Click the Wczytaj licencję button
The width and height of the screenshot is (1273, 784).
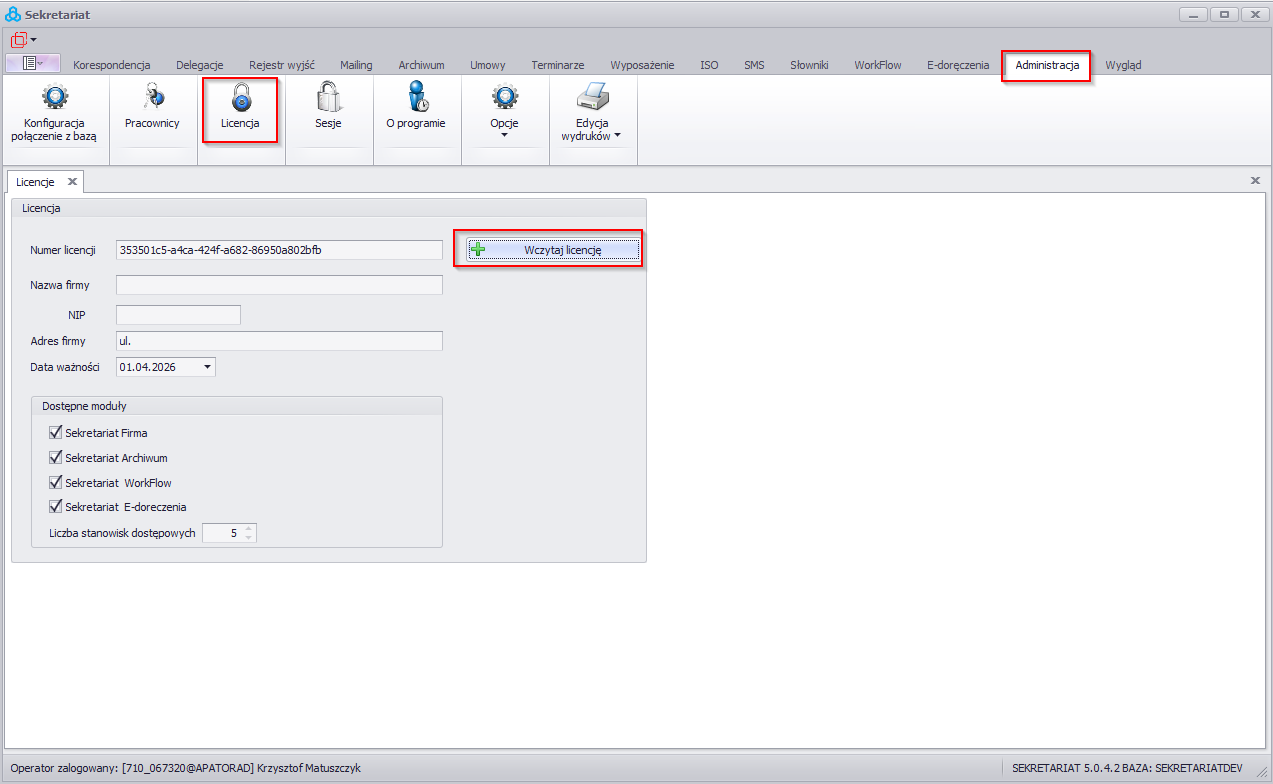coord(552,250)
